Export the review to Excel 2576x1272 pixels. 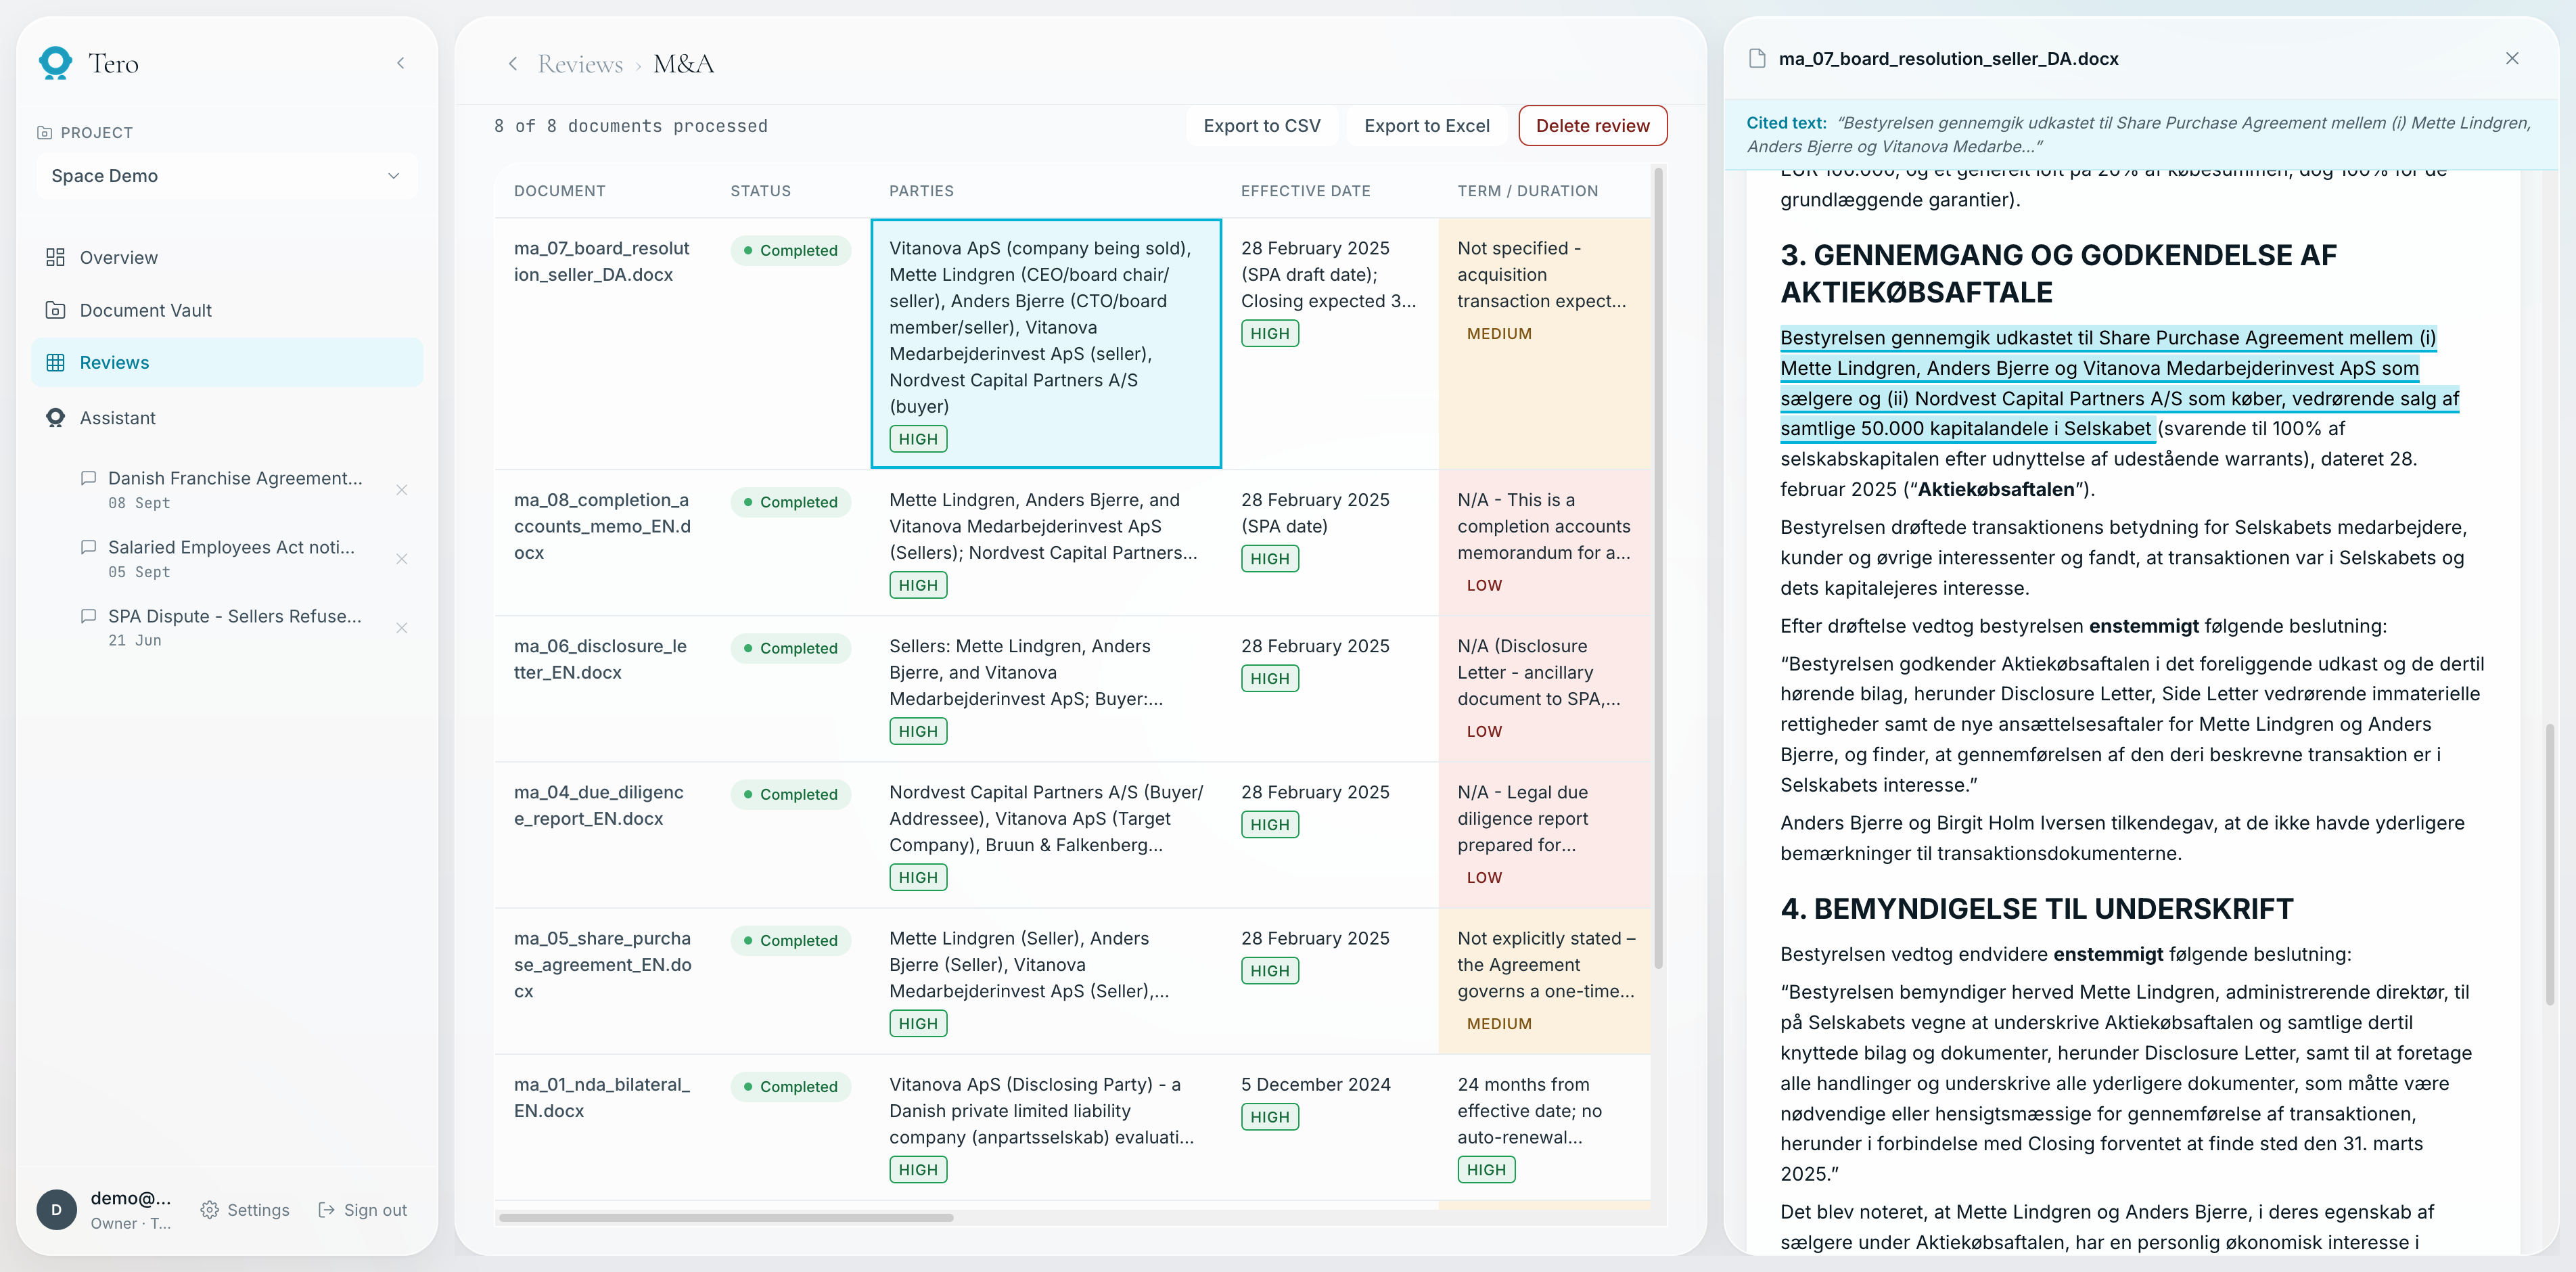click(x=1426, y=126)
